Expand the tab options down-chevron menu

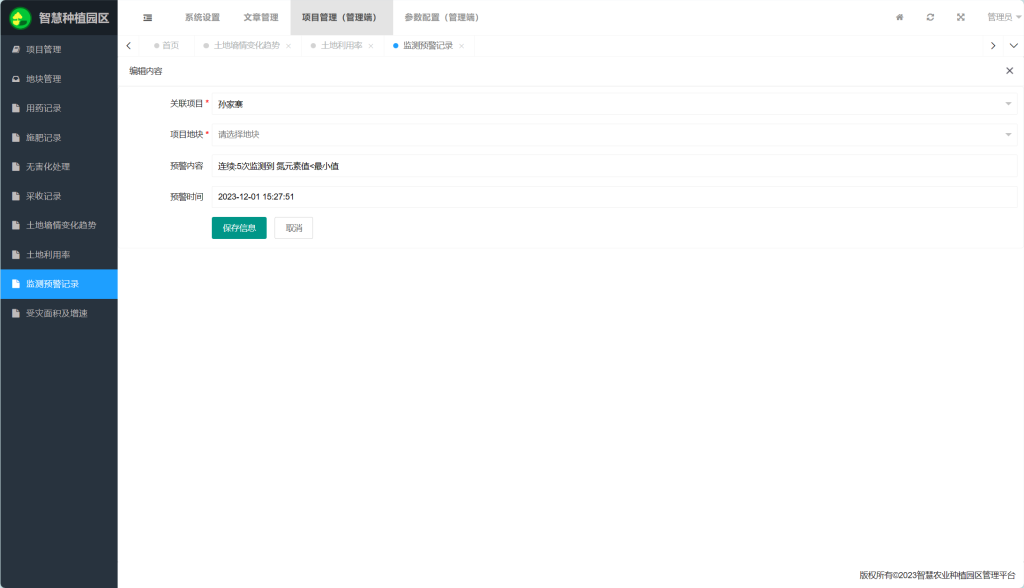click(x=1013, y=46)
